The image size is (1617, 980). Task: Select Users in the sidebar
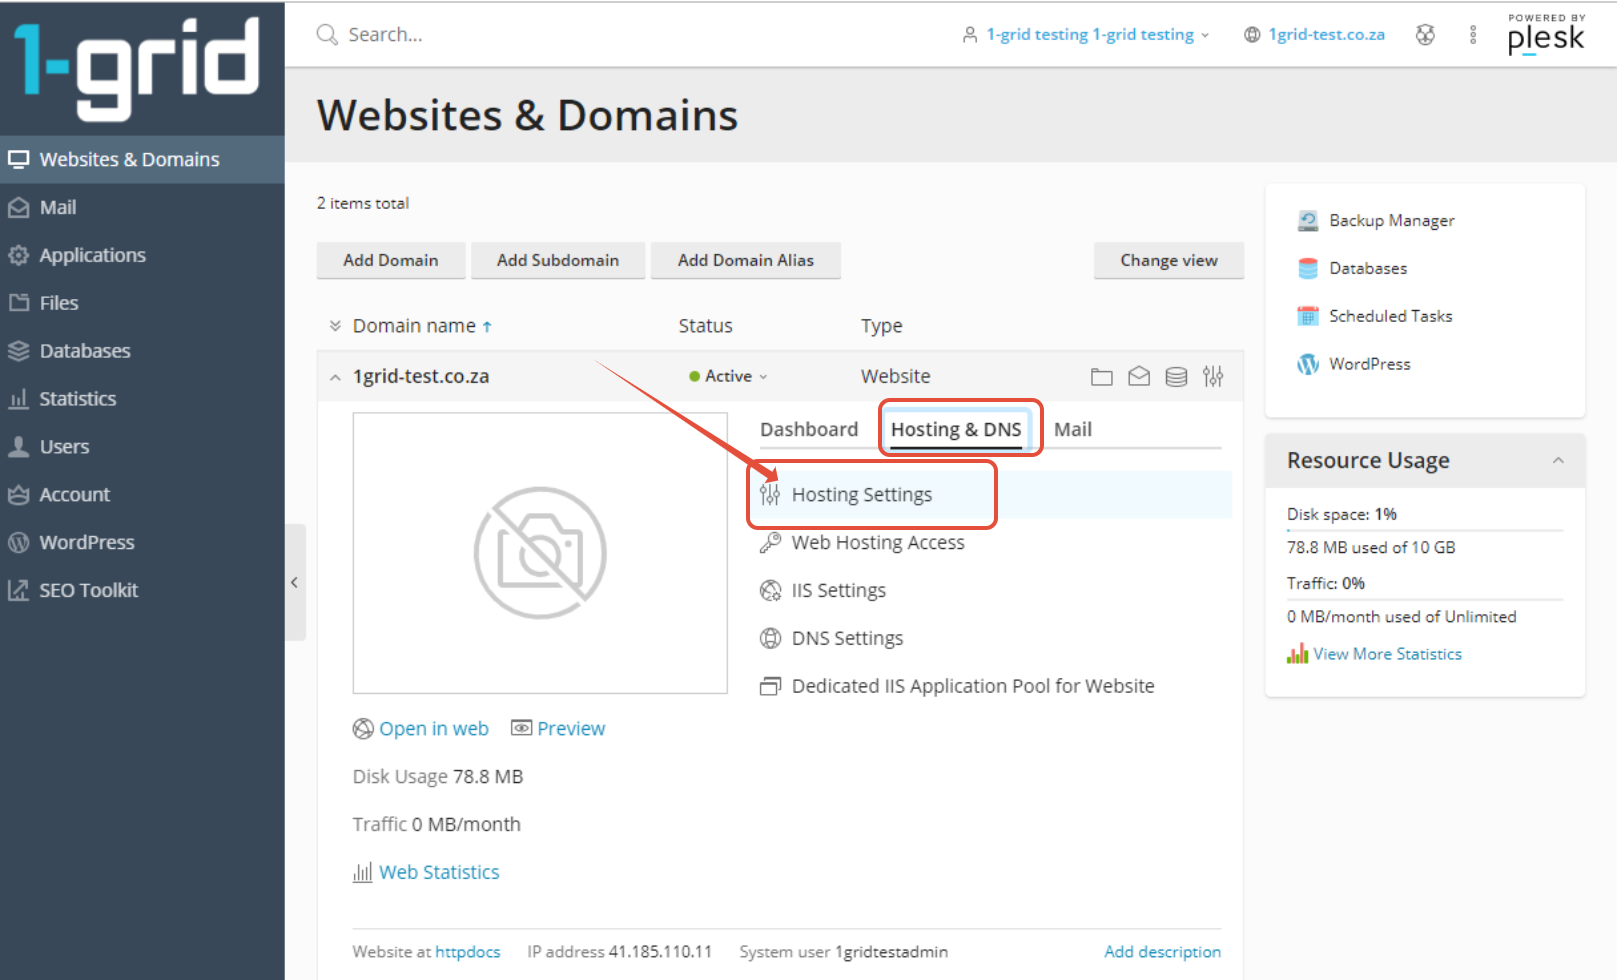click(142, 447)
